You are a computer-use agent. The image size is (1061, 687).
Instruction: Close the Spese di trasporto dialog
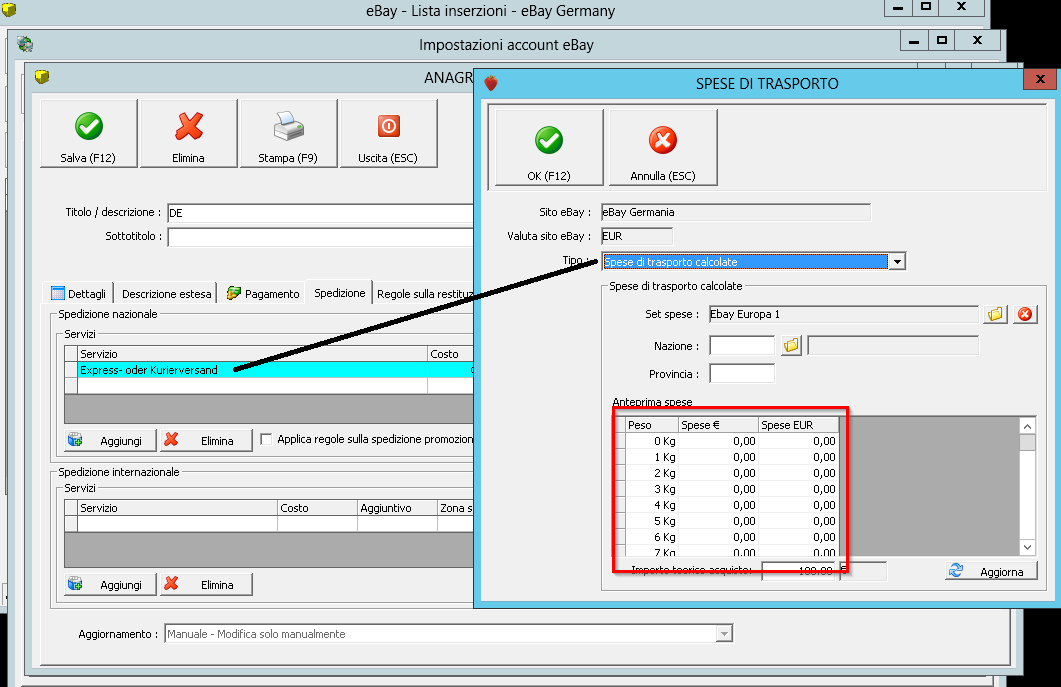click(1041, 79)
